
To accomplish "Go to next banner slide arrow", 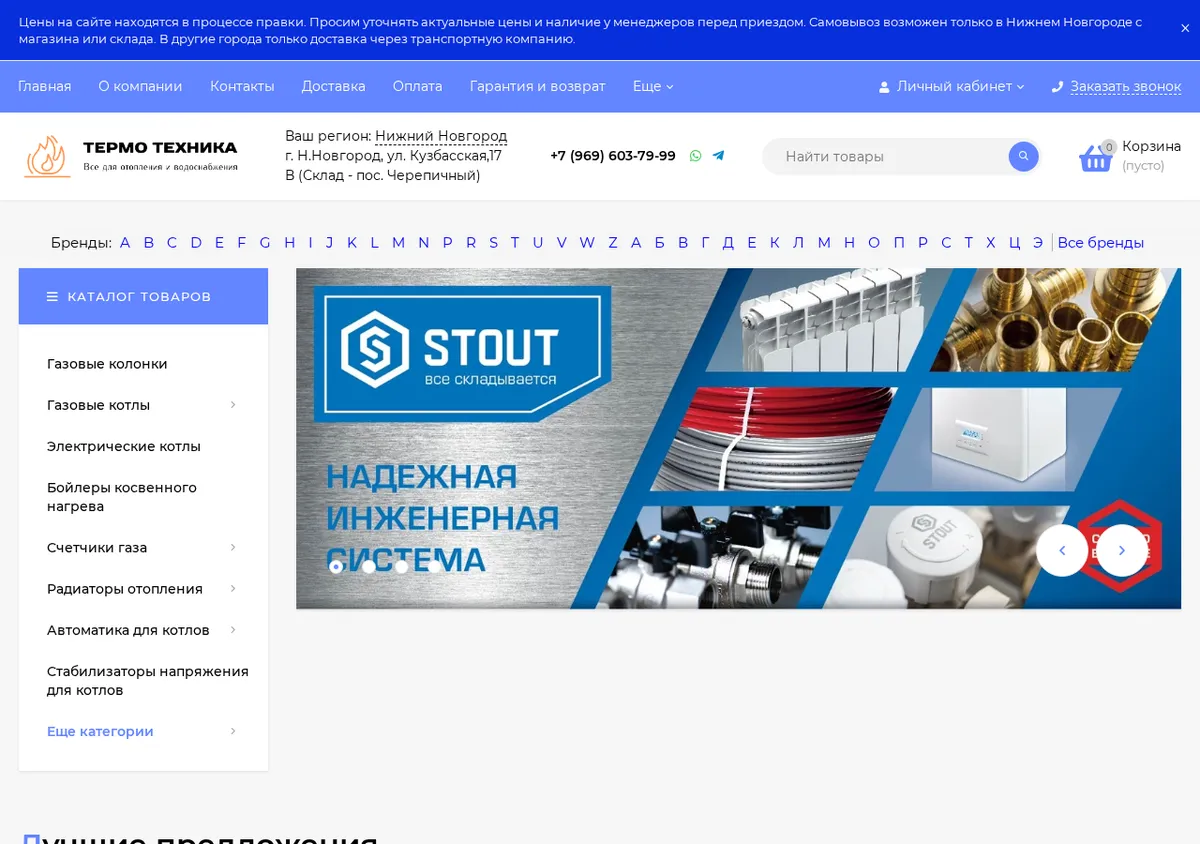I will click(1122, 550).
